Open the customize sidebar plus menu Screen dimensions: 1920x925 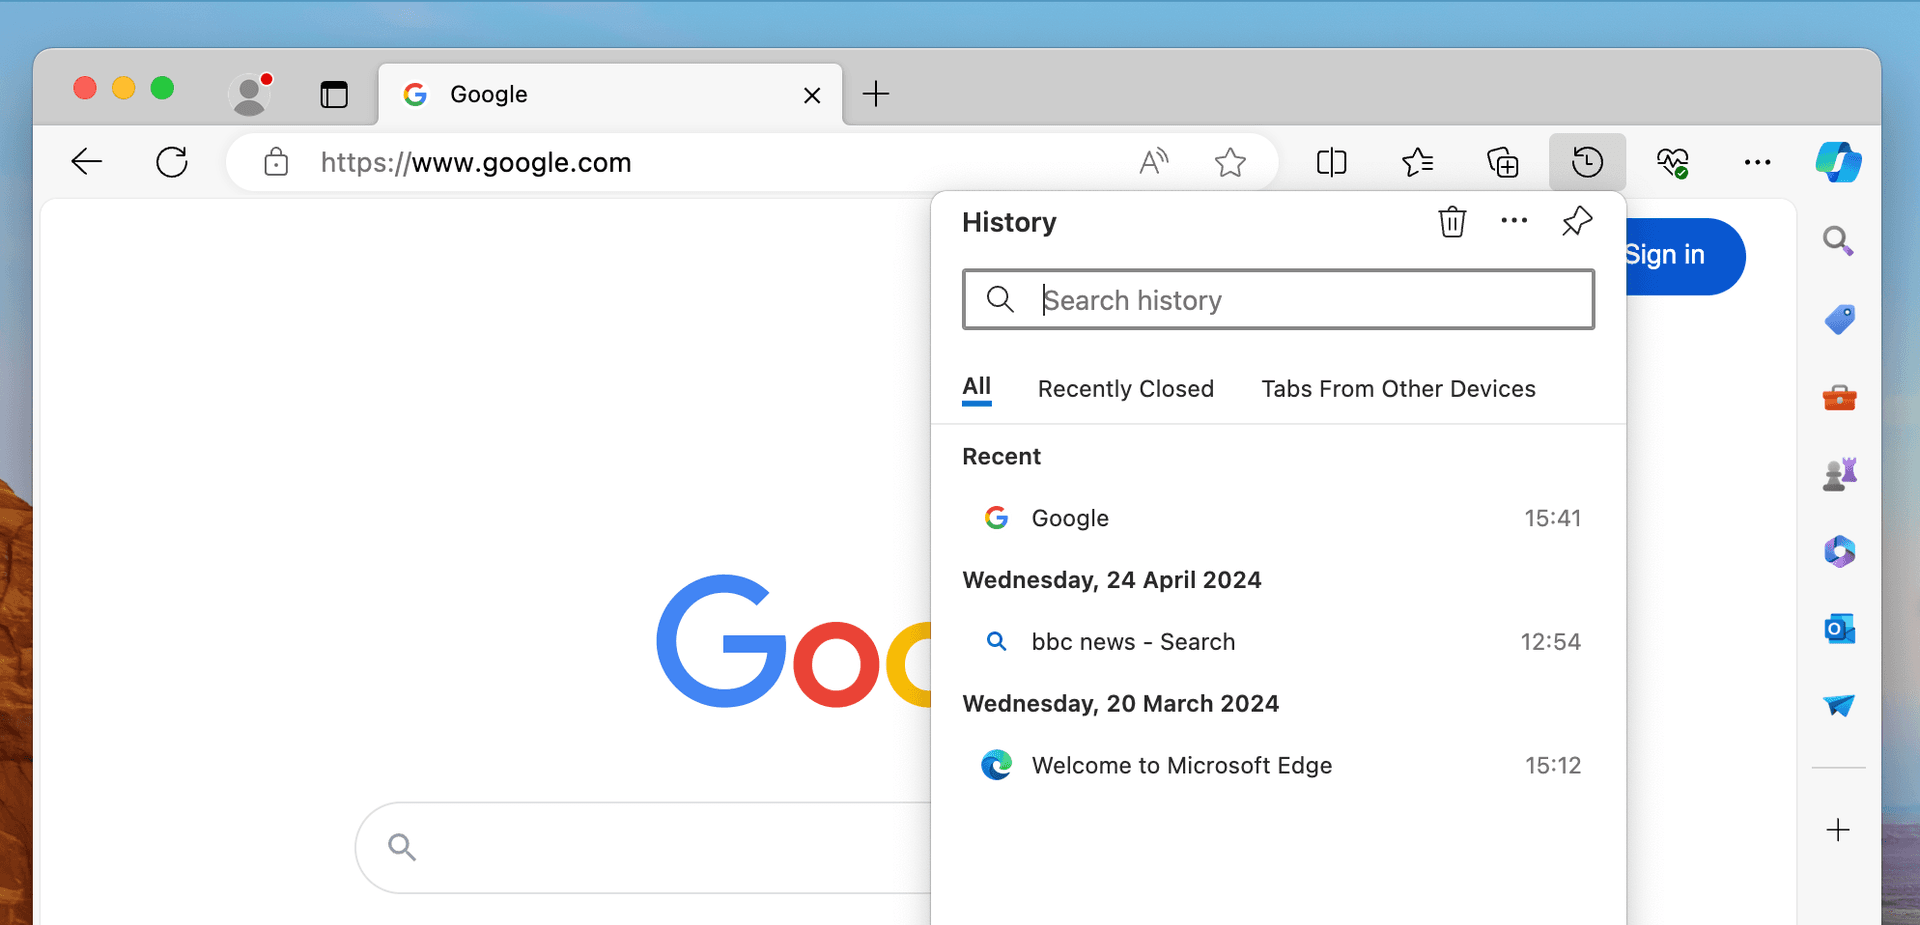pos(1837,830)
